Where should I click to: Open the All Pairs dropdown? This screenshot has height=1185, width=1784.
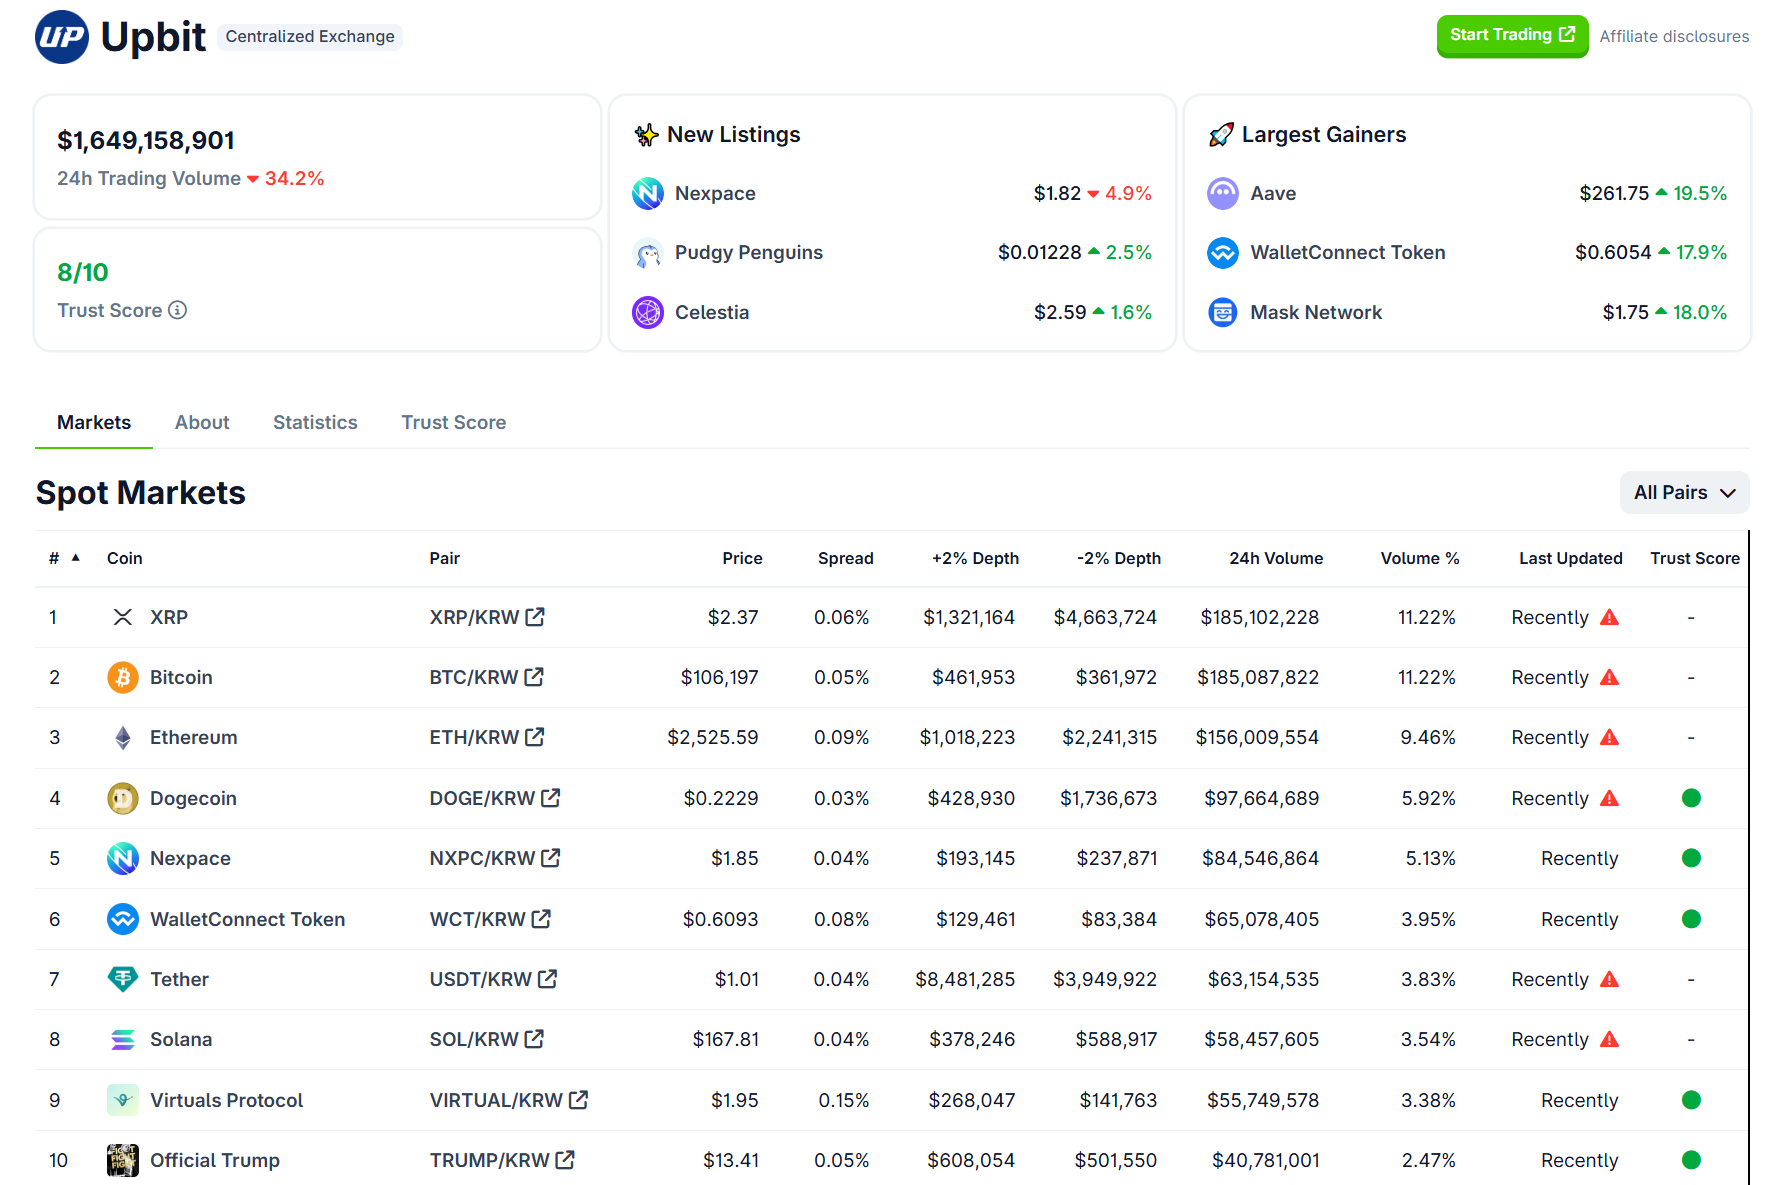pyautogui.click(x=1684, y=492)
